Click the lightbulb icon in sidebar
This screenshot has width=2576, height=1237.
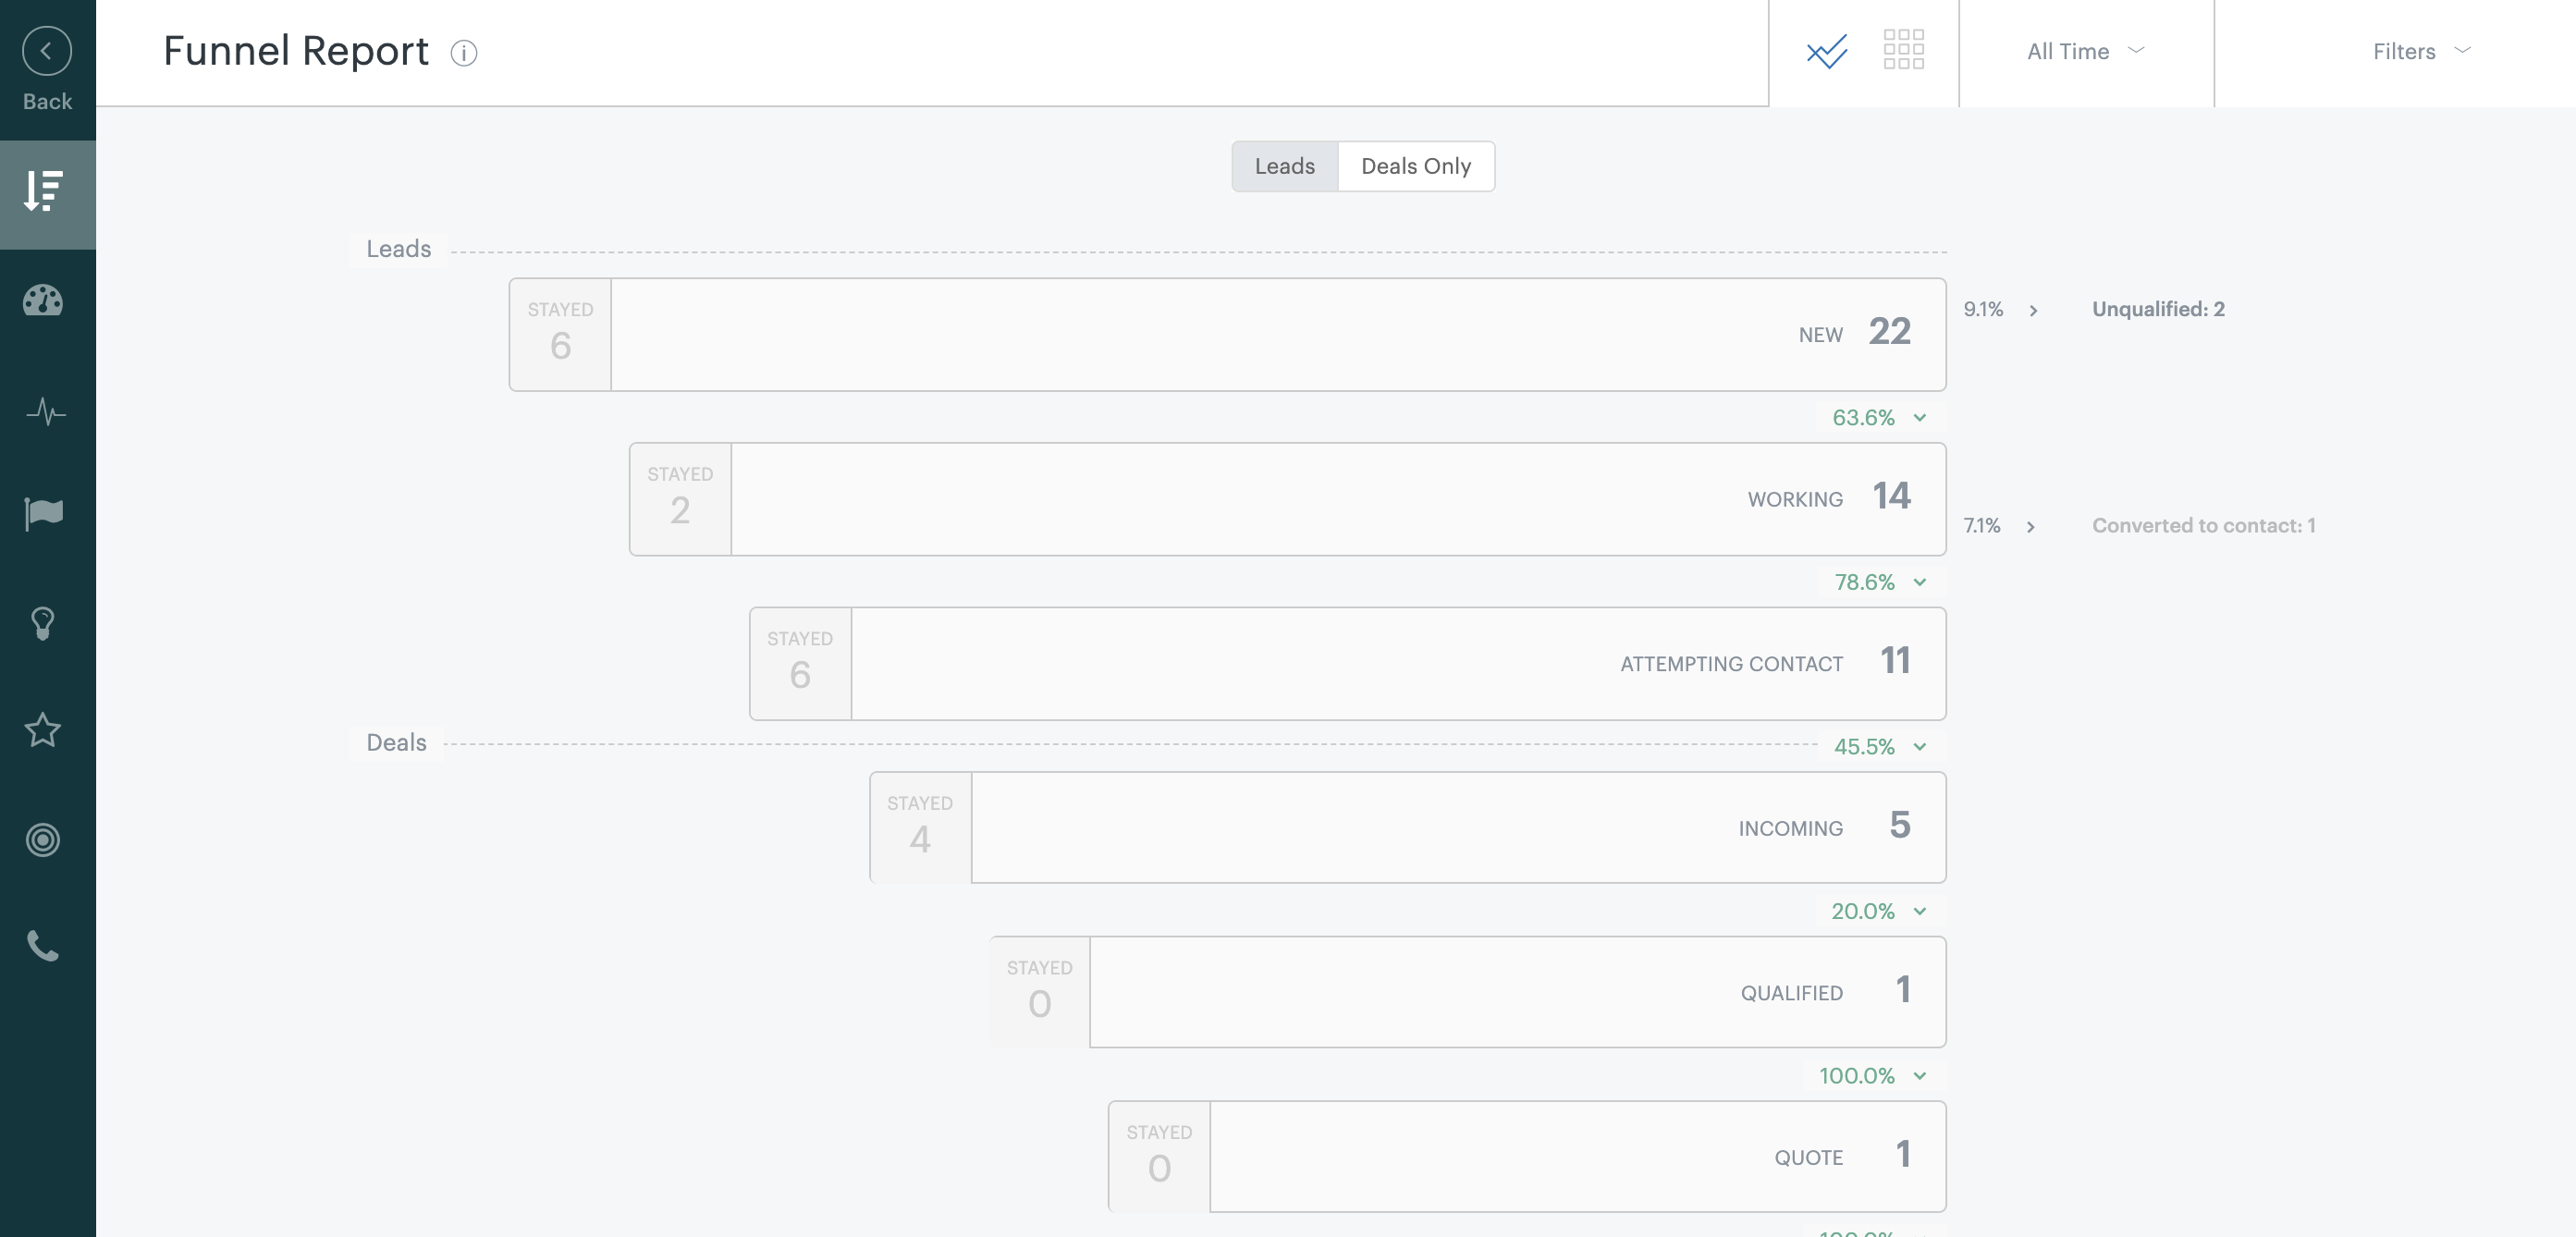[46, 622]
